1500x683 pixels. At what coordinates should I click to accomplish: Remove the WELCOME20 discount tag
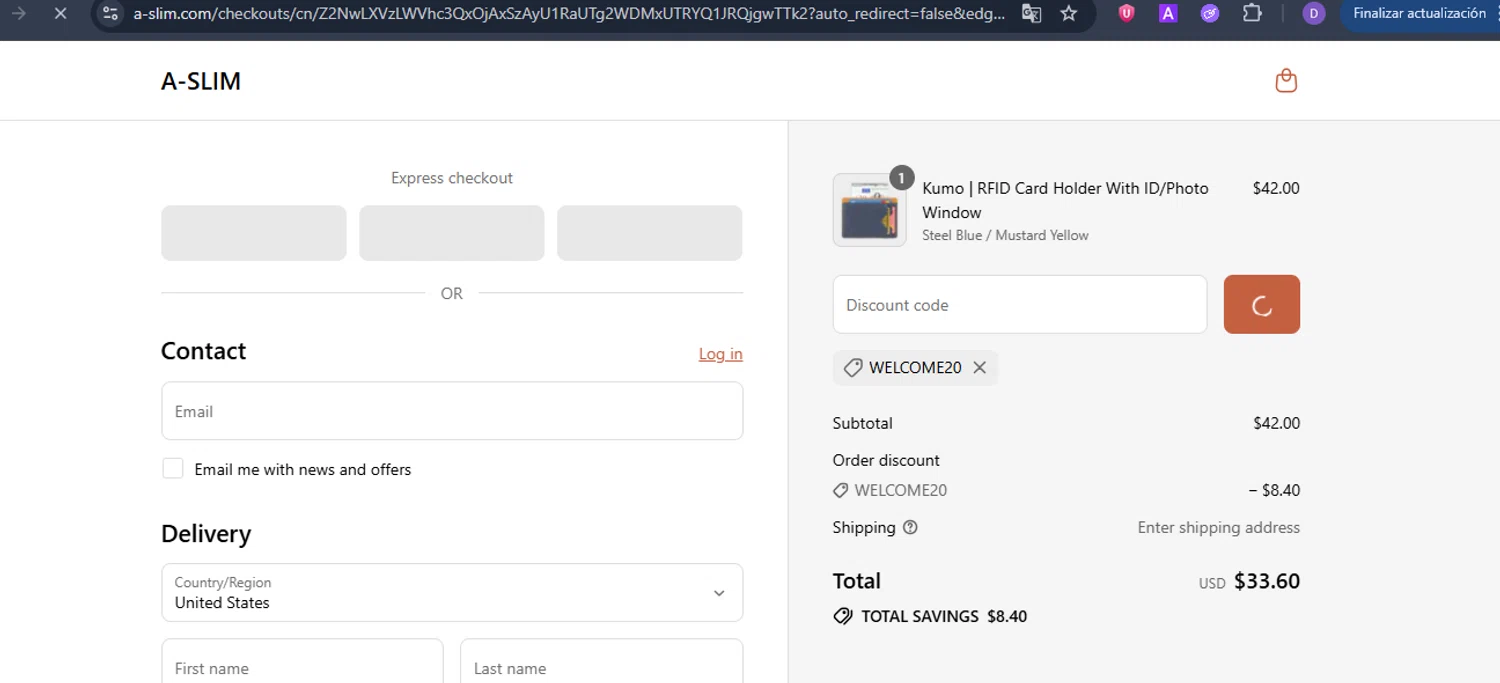pyautogui.click(x=980, y=368)
